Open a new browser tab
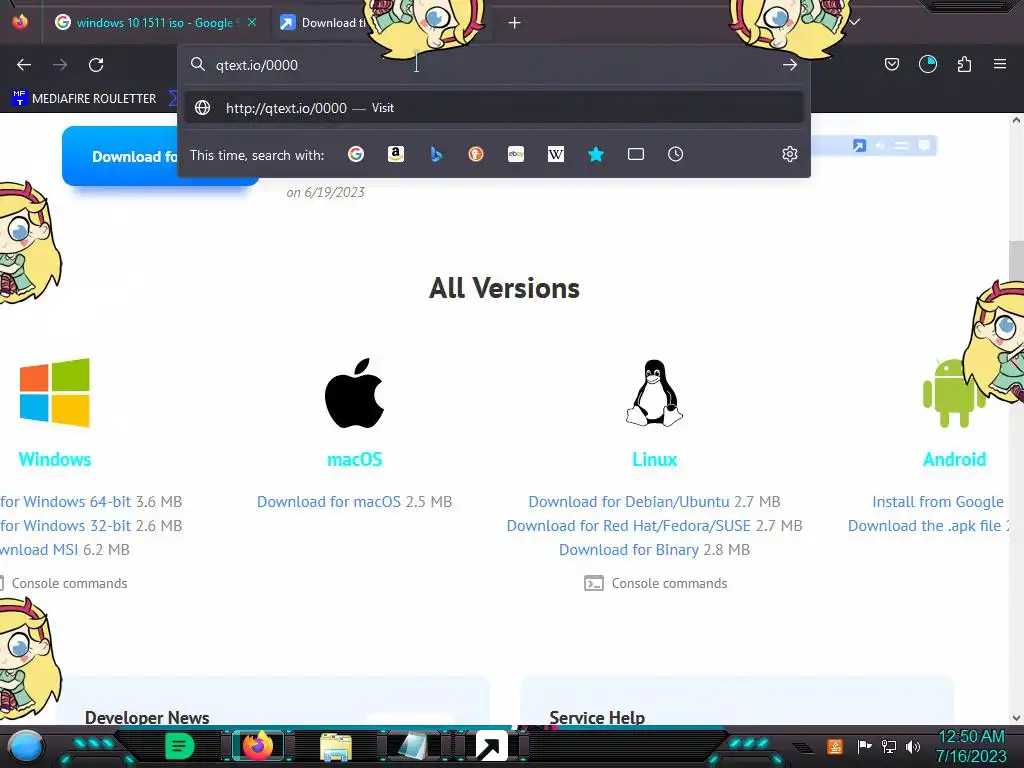The image size is (1024, 768). click(515, 23)
